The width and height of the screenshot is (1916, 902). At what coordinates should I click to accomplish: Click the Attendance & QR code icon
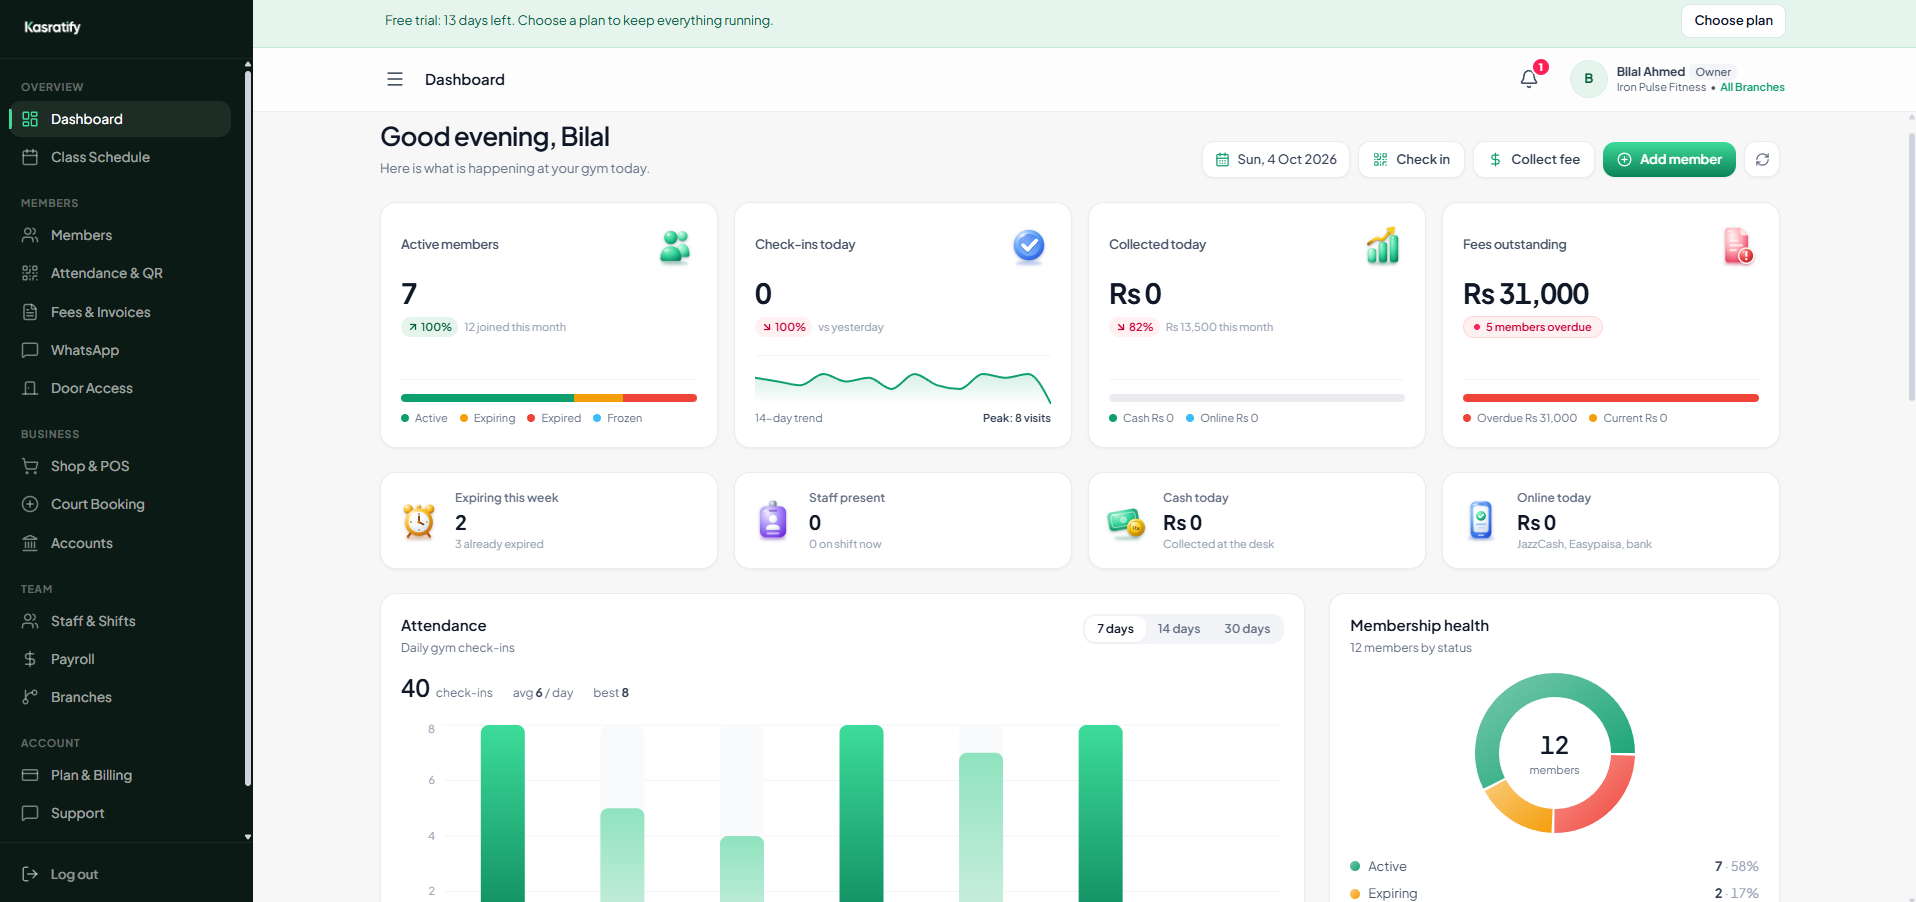click(30, 273)
